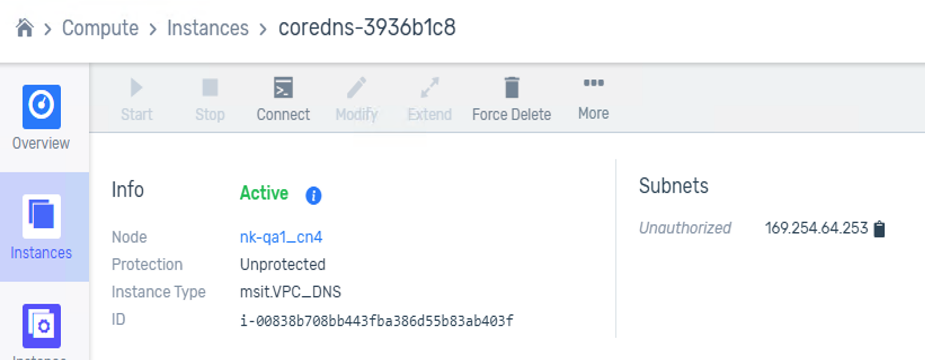This screenshot has height=360, width=925.
Task: Click the Active status label
Action: point(264,194)
